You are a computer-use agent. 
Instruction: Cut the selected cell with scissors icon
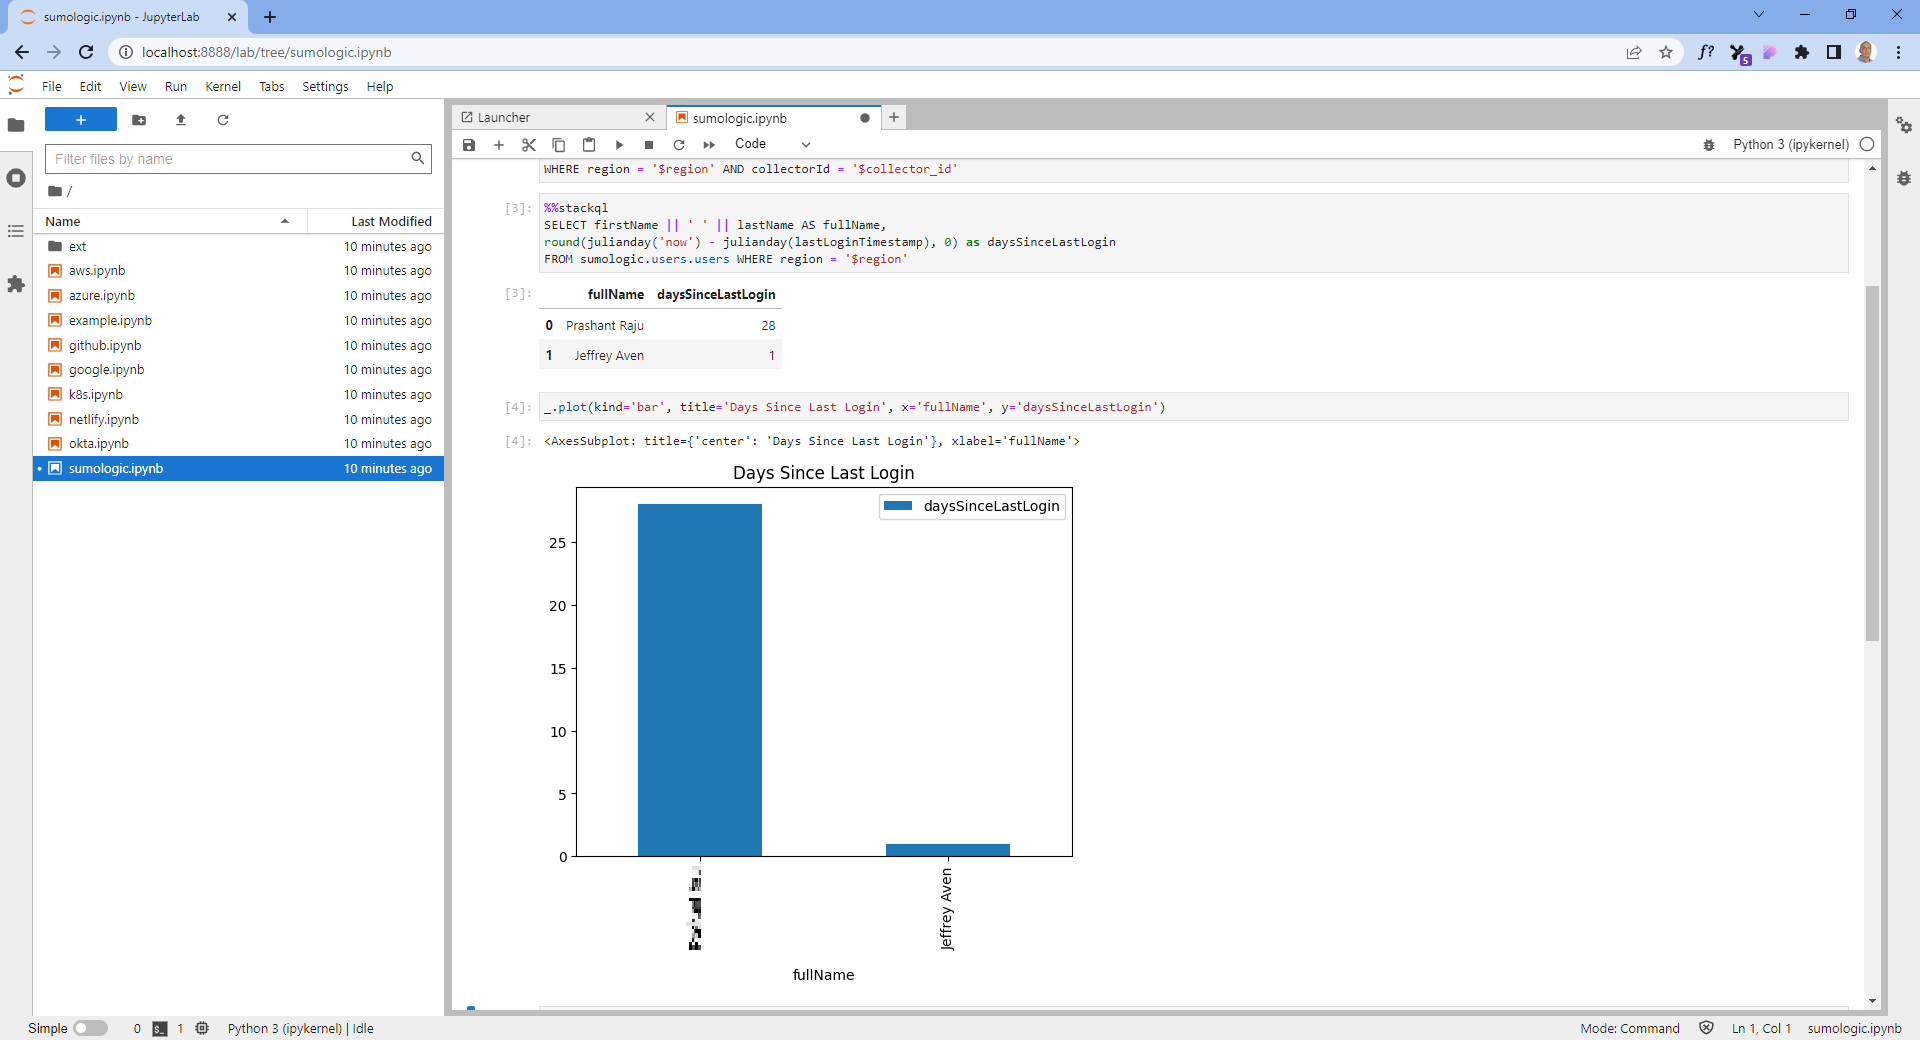(x=528, y=144)
